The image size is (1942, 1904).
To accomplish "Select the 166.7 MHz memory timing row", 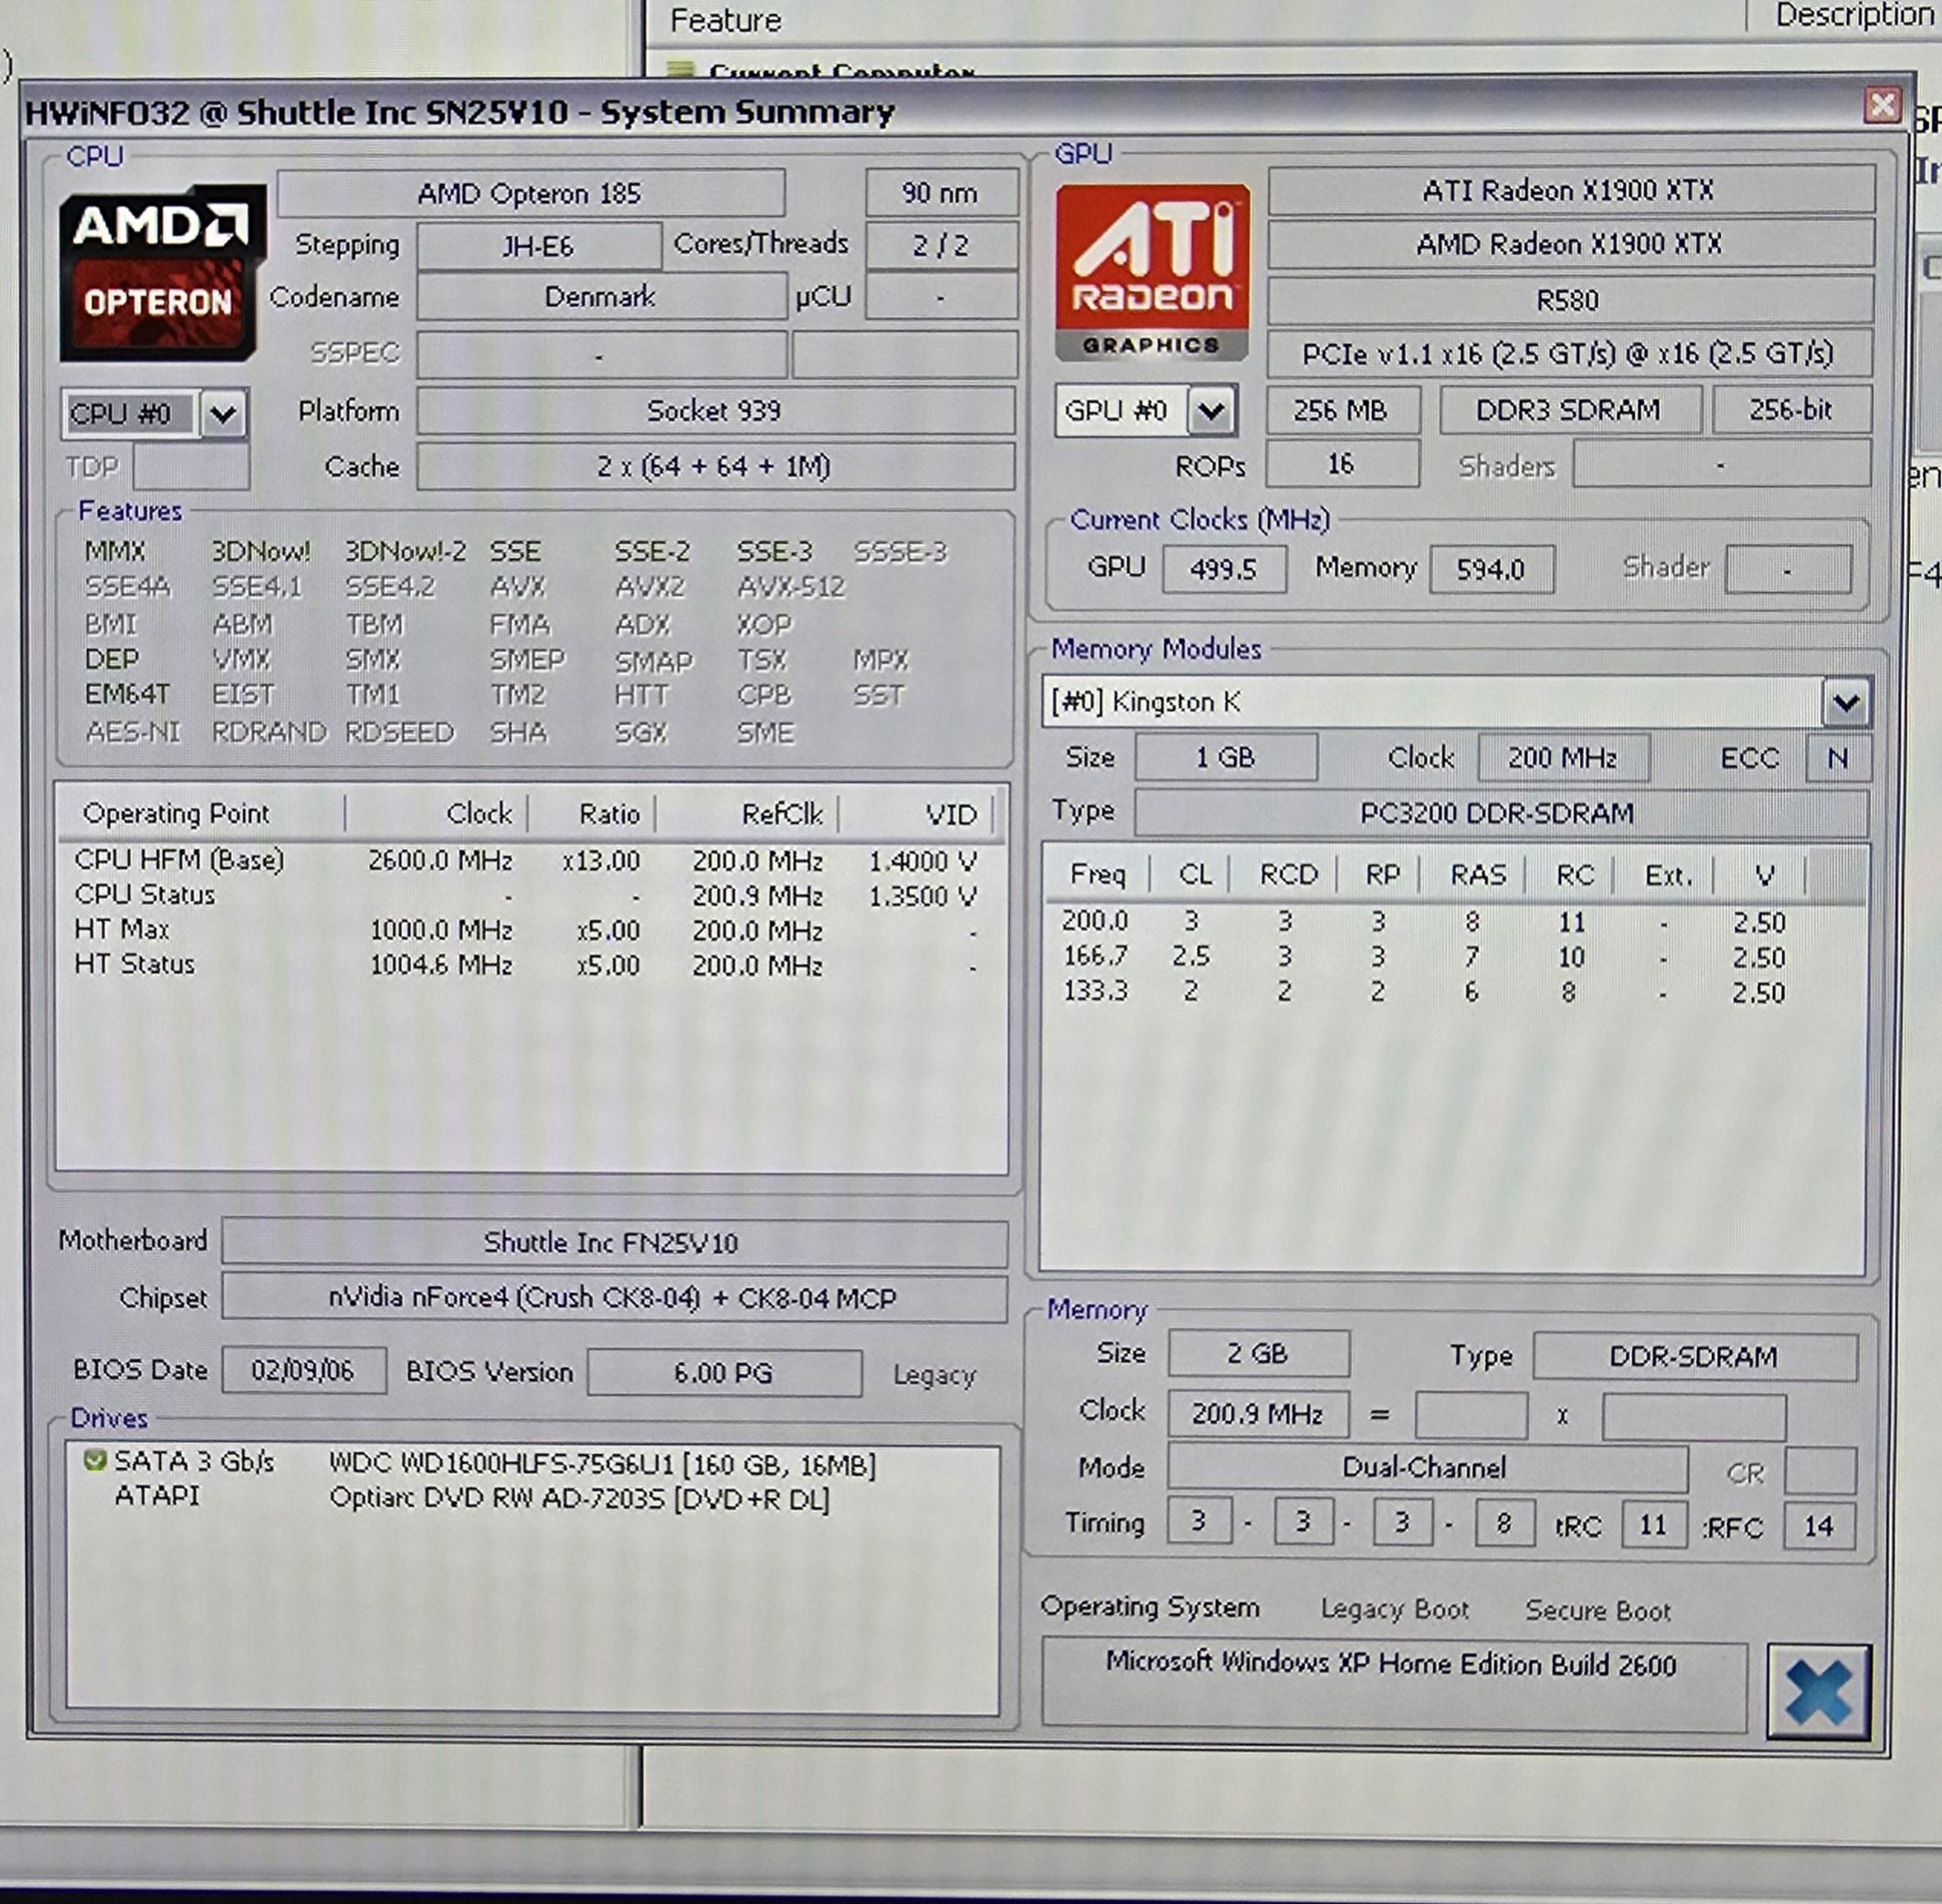I will pyautogui.click(x=1096, y=956).
